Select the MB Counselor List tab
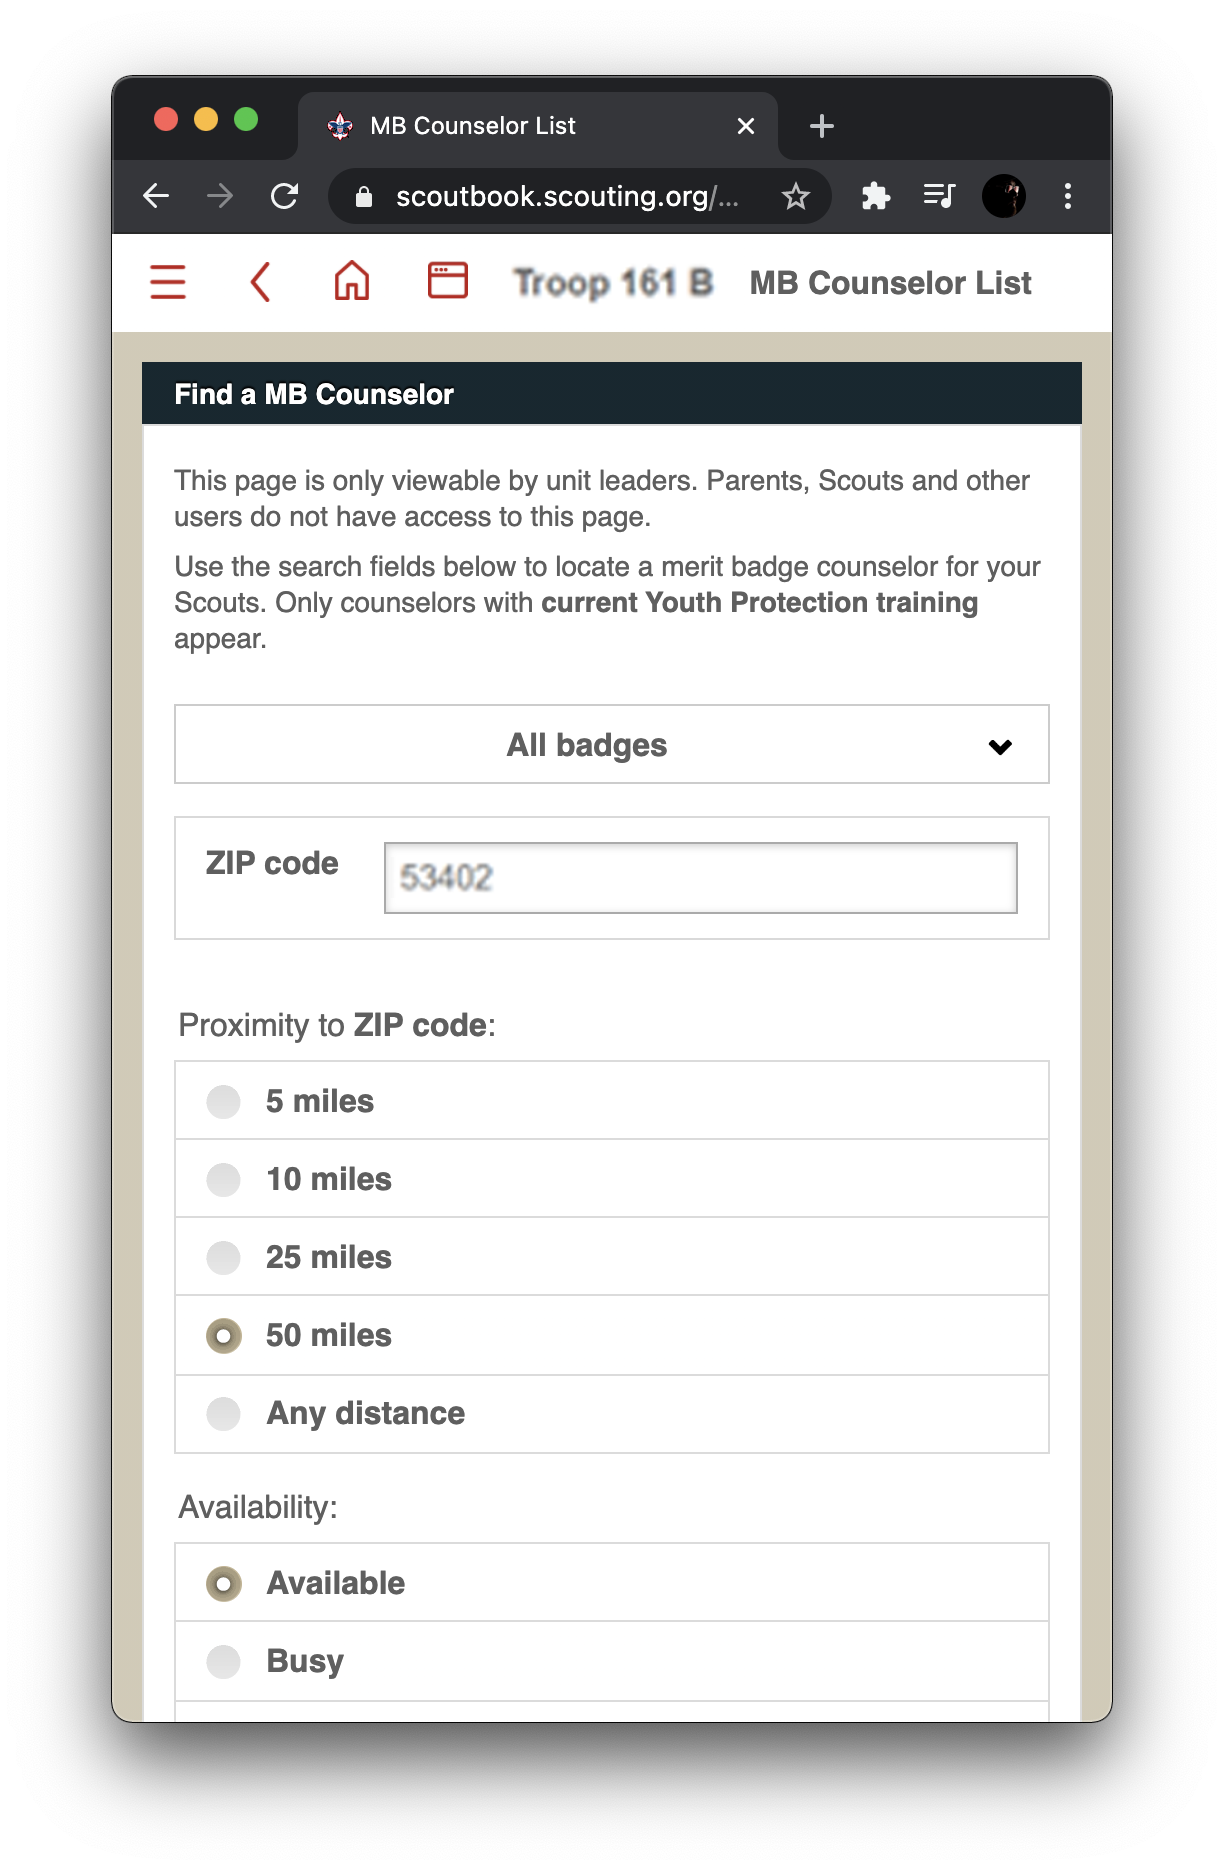Viewport: 1224px width, 1870px height. 538,126
